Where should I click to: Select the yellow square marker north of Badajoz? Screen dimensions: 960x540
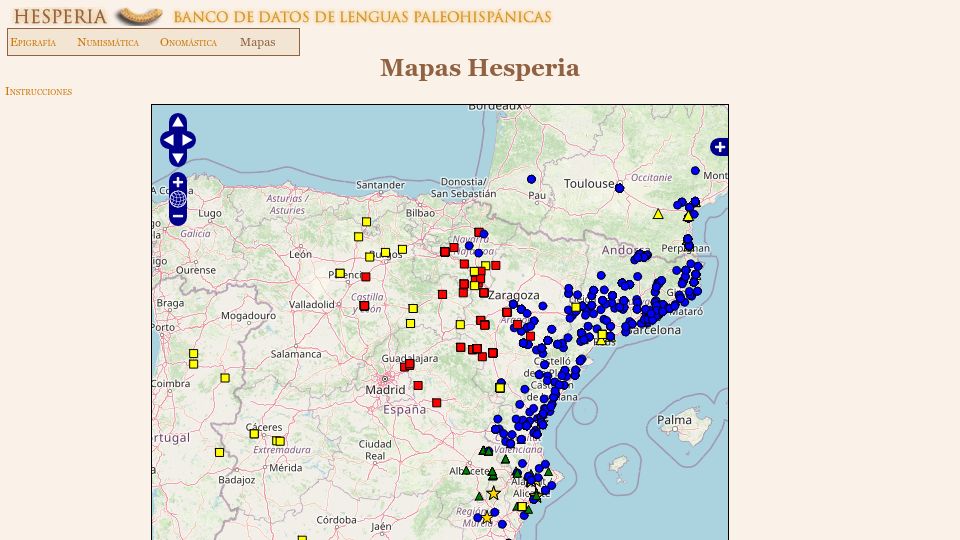coord(219,452)
